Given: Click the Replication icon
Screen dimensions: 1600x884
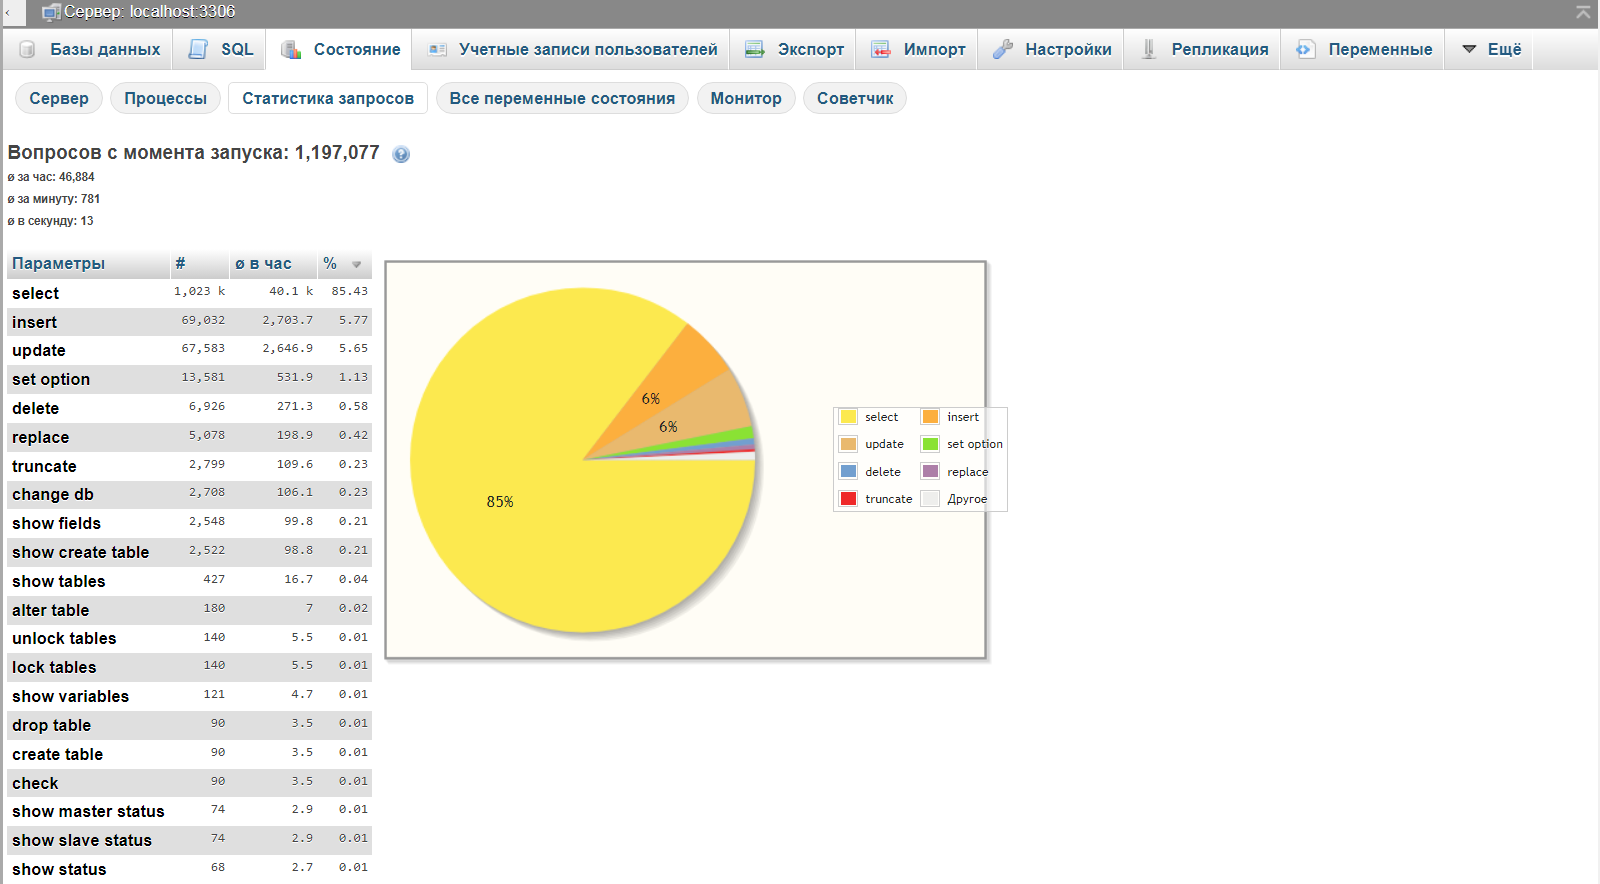Looking at the screenshot, I should point(1149,50).
